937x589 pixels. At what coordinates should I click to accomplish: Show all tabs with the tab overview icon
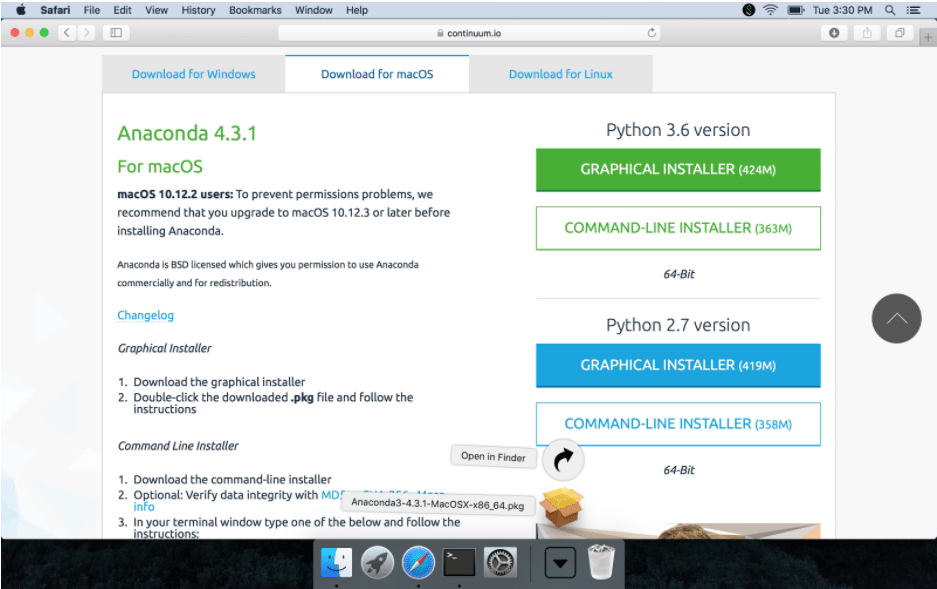point(899,33)
